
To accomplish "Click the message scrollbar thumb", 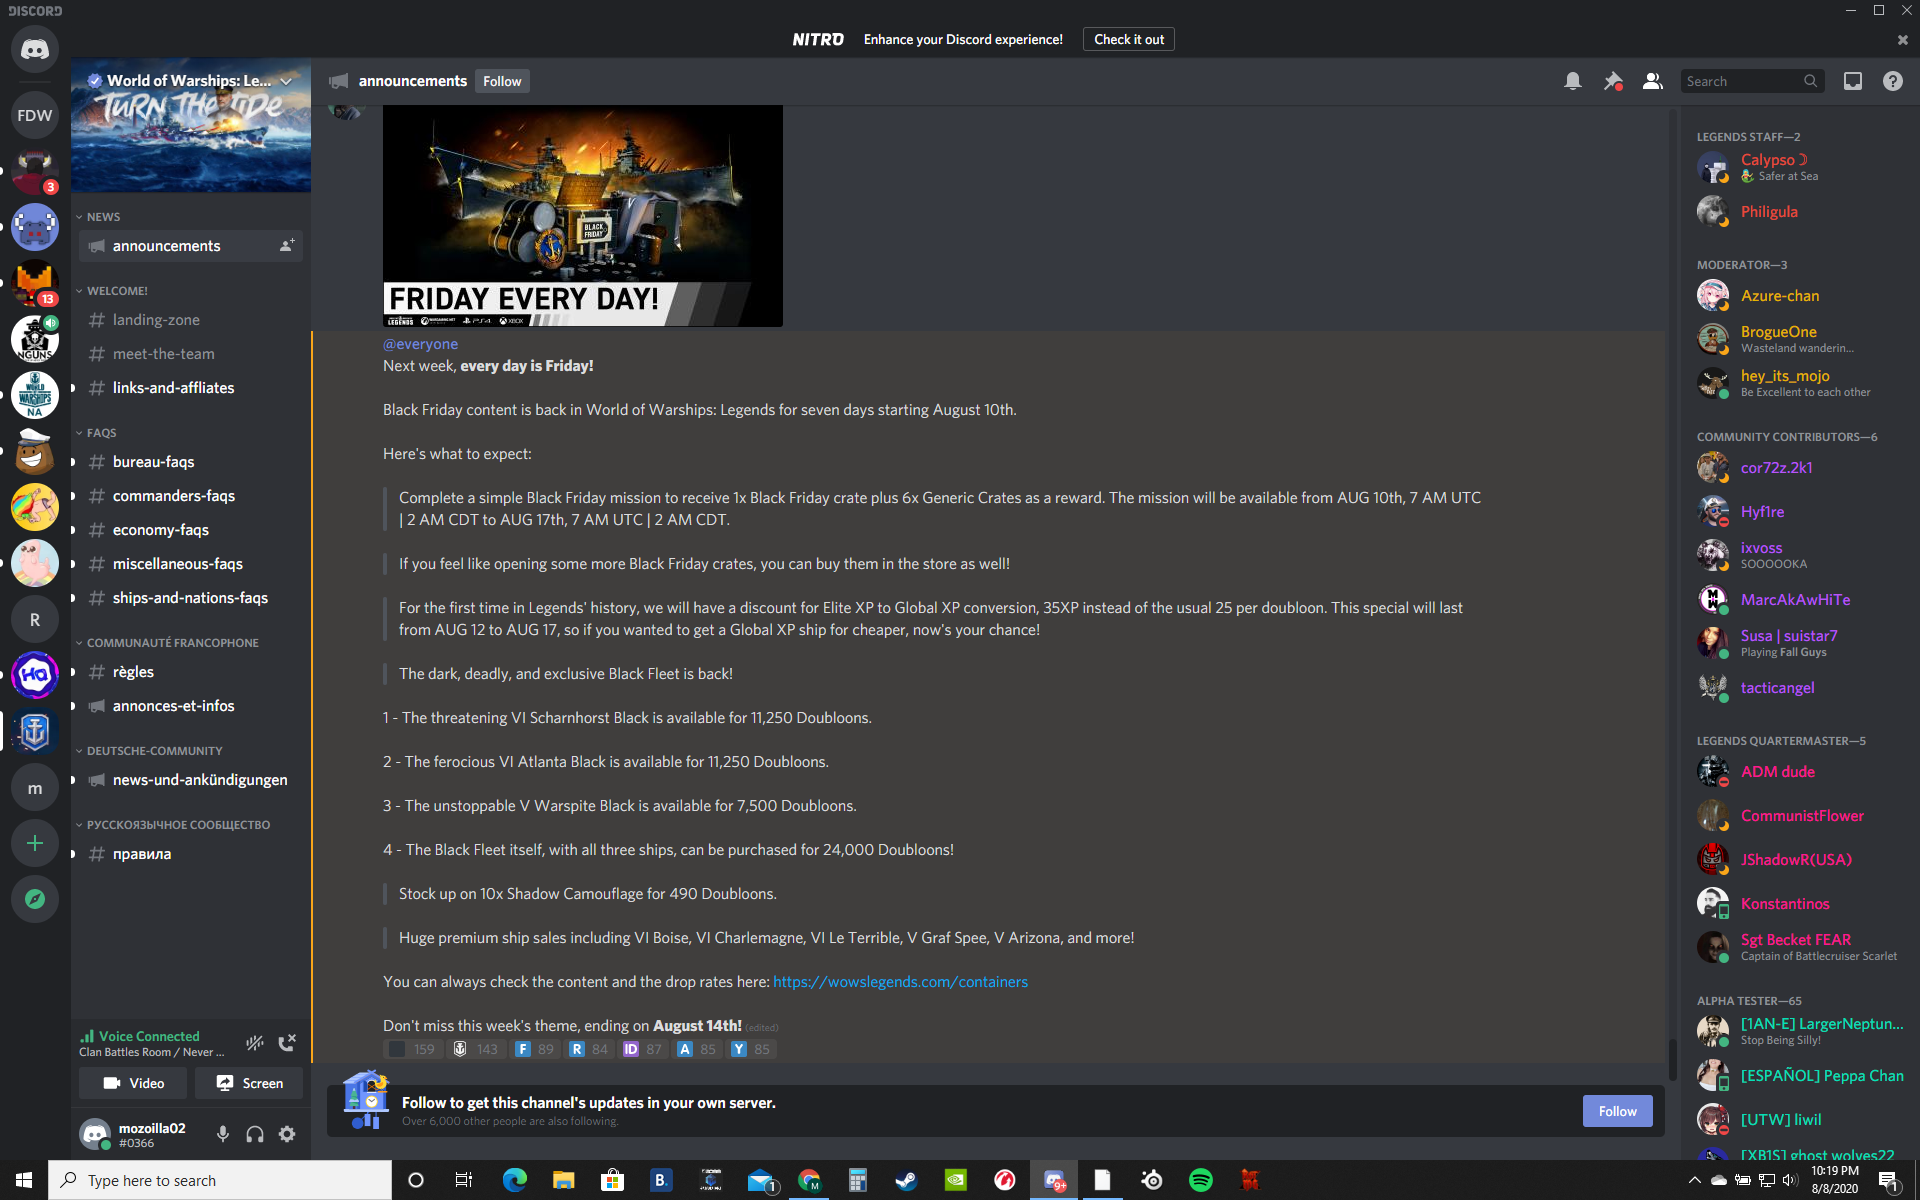I will pyautogui.click(x=1671, y=1058).
